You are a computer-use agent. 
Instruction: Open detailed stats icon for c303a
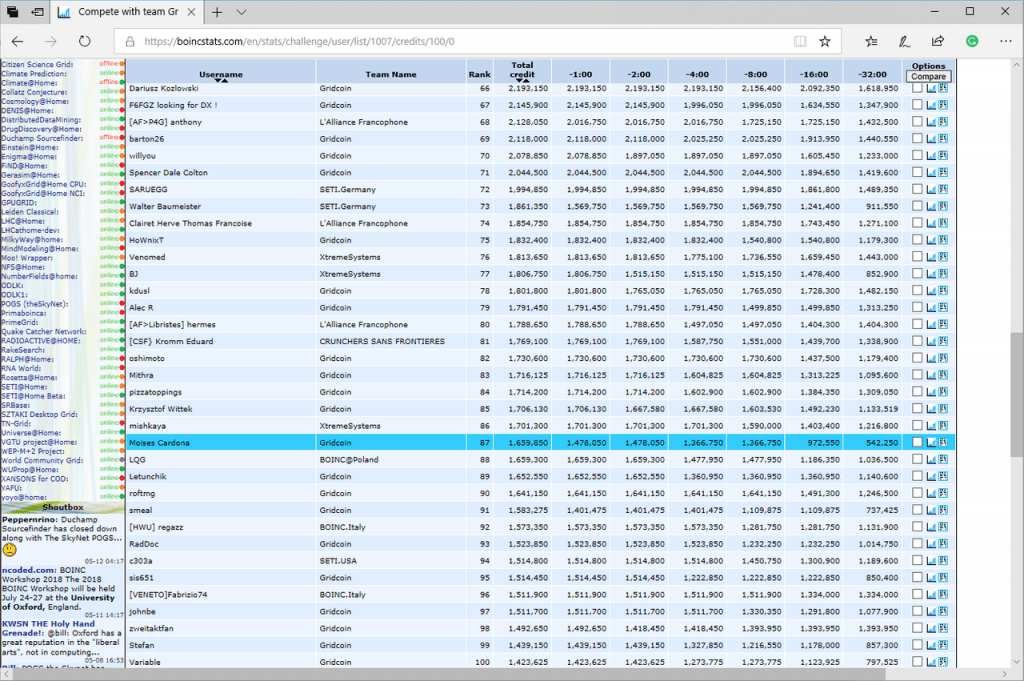943,560
